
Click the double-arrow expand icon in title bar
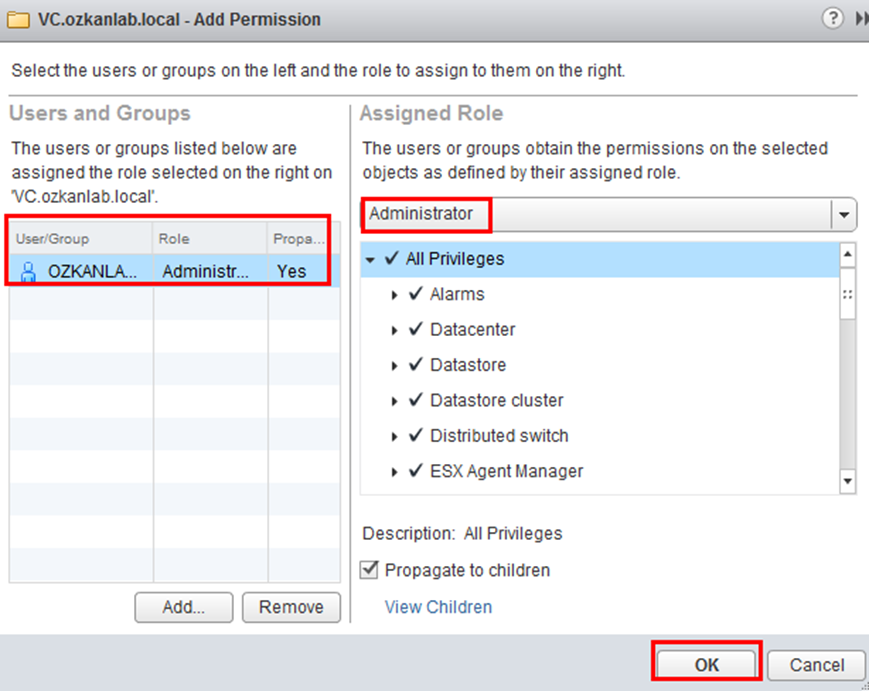(x=861, y=18)
